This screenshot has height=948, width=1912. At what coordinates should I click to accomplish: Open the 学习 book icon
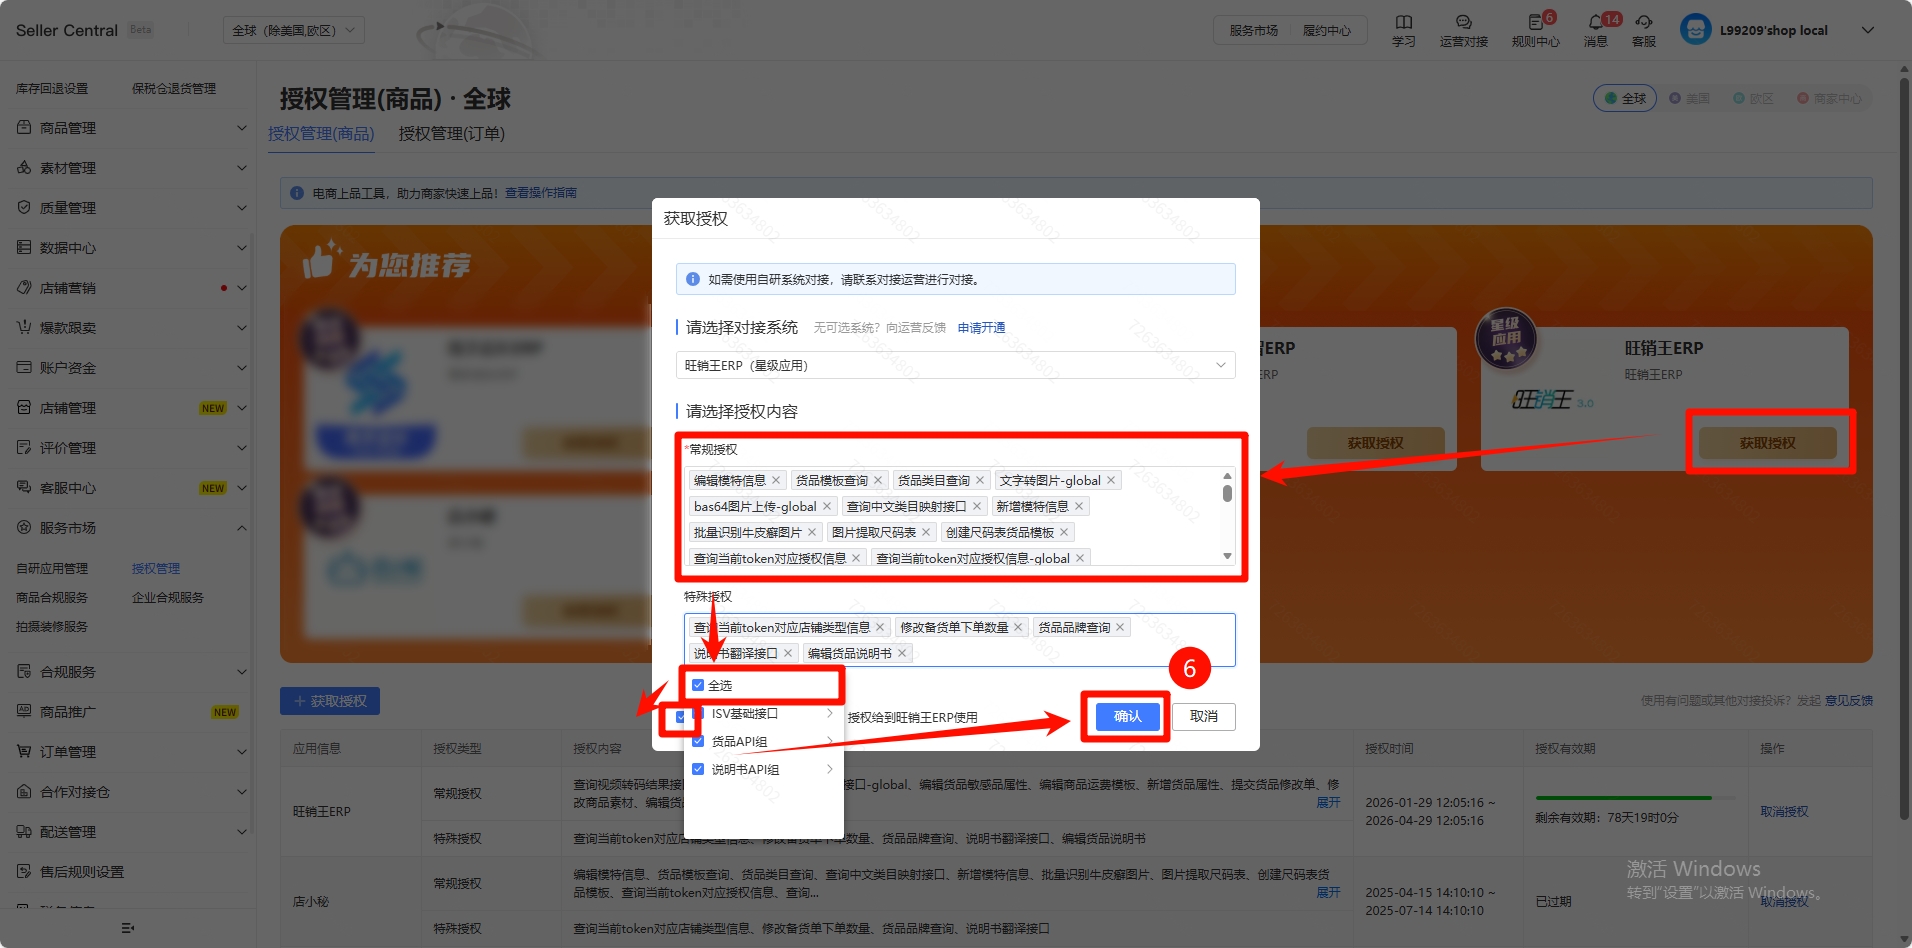[x=1403, y=23]
